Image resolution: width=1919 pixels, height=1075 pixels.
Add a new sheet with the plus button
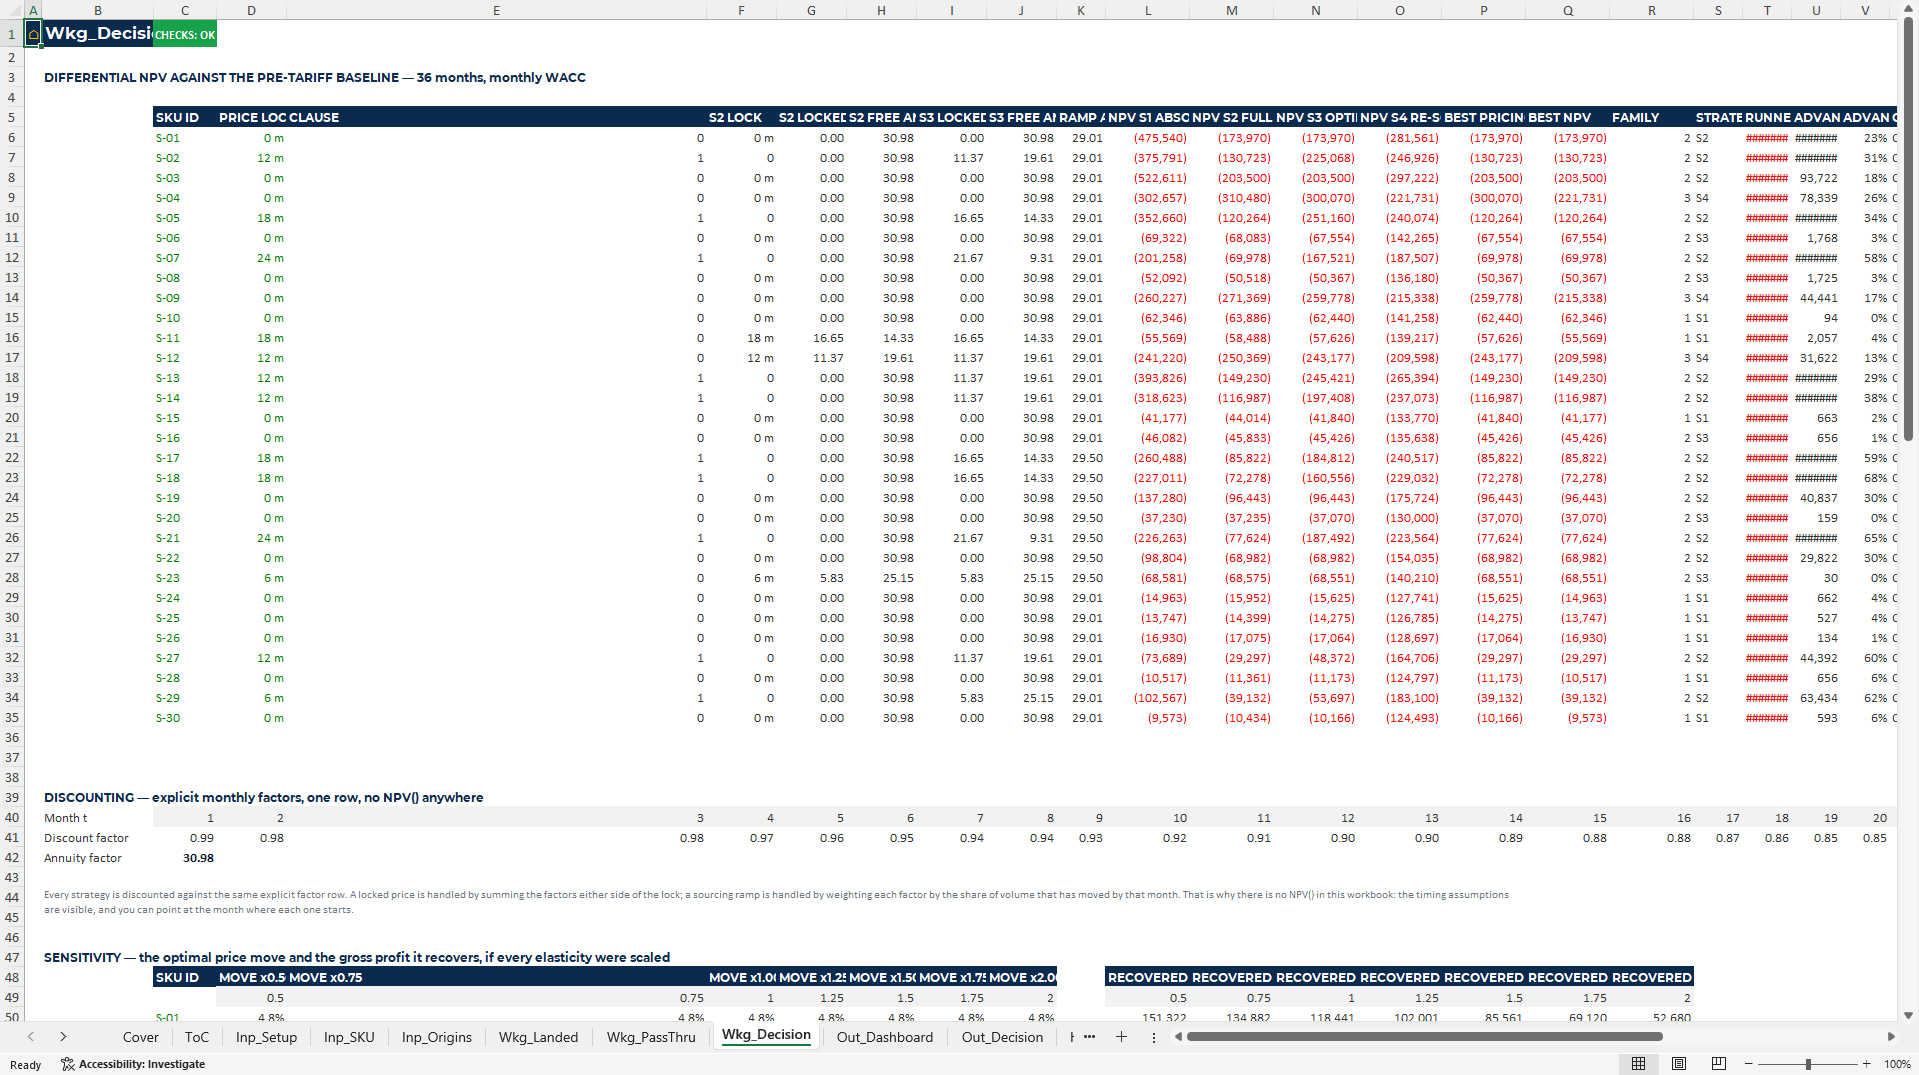[1121, 1037]
